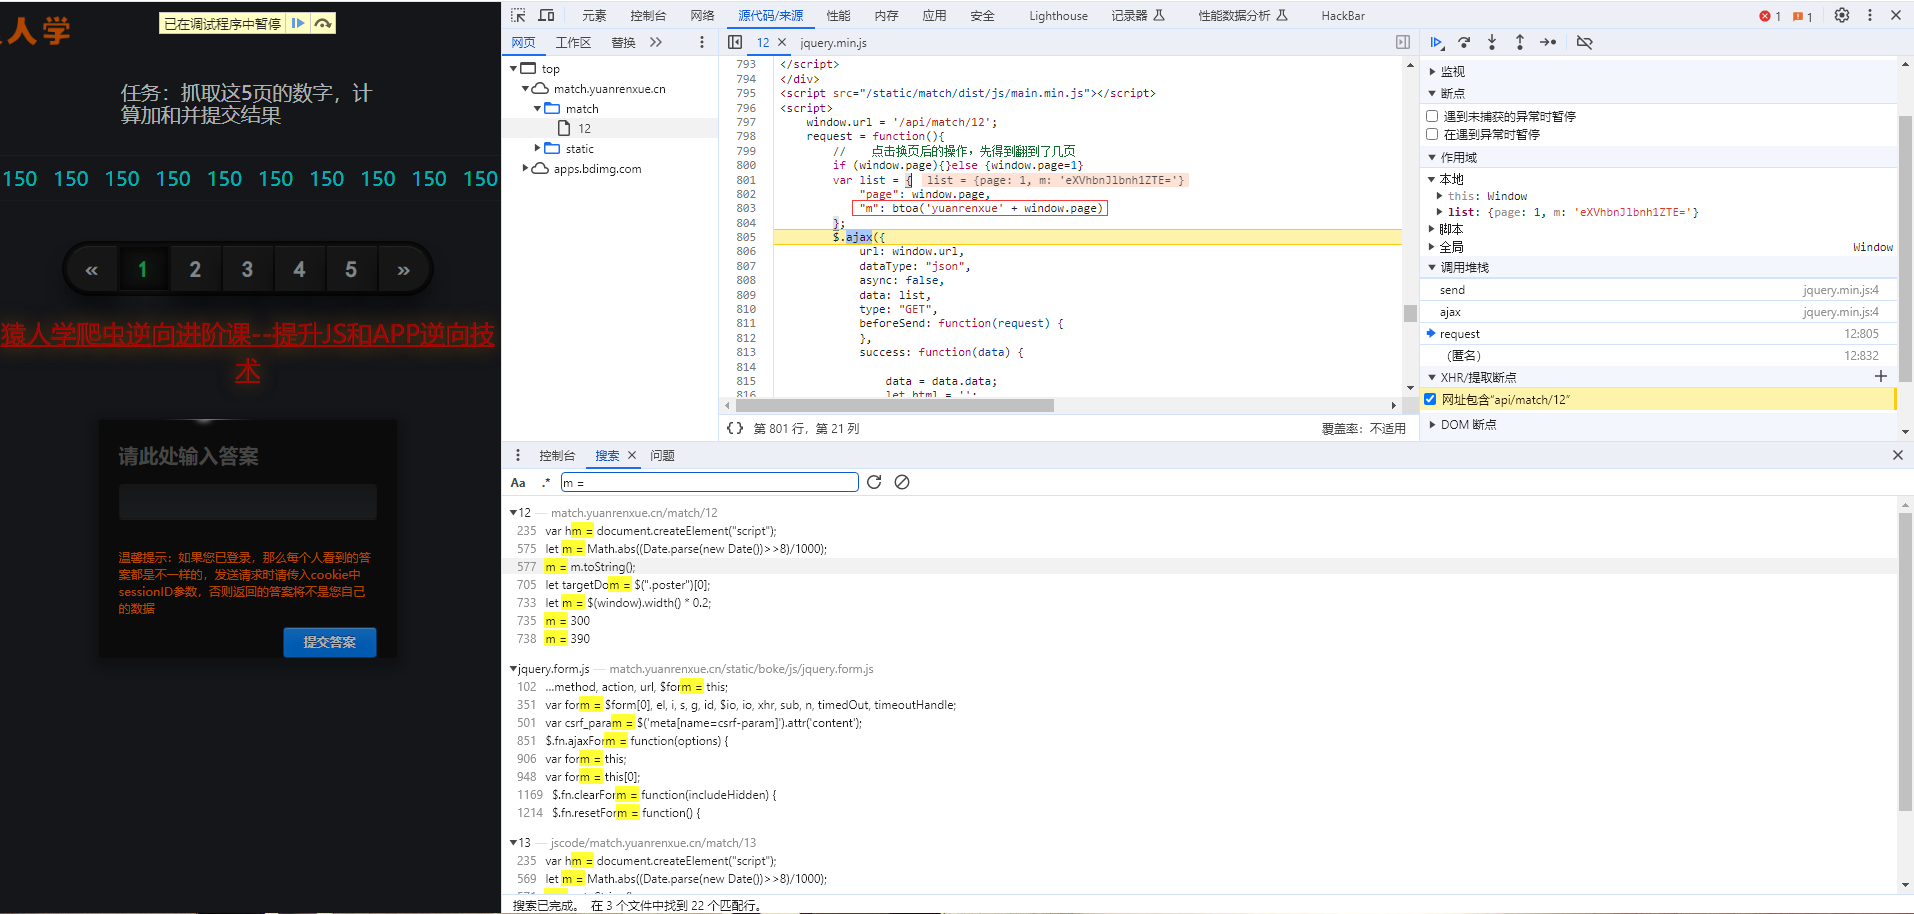The width and height of the screenshot is (1914, 914).
Task: Expand the 全局 scope entry
Action: [x=1431, y=247]
